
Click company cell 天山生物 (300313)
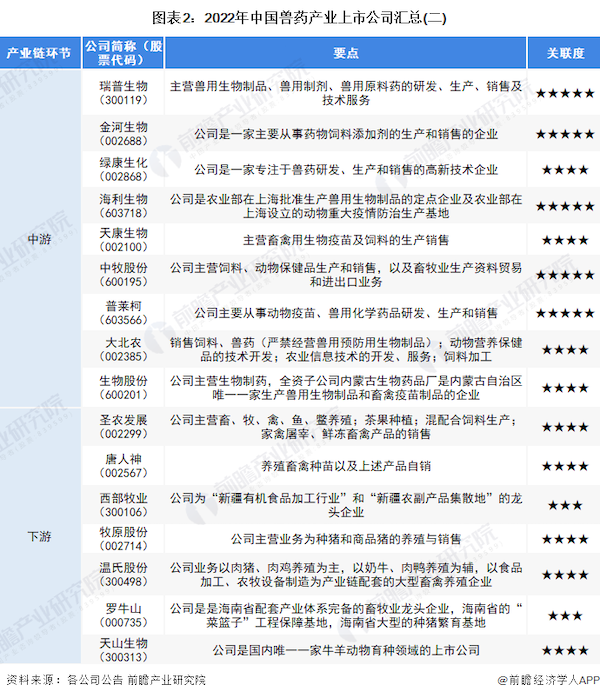tap(123, 650)
